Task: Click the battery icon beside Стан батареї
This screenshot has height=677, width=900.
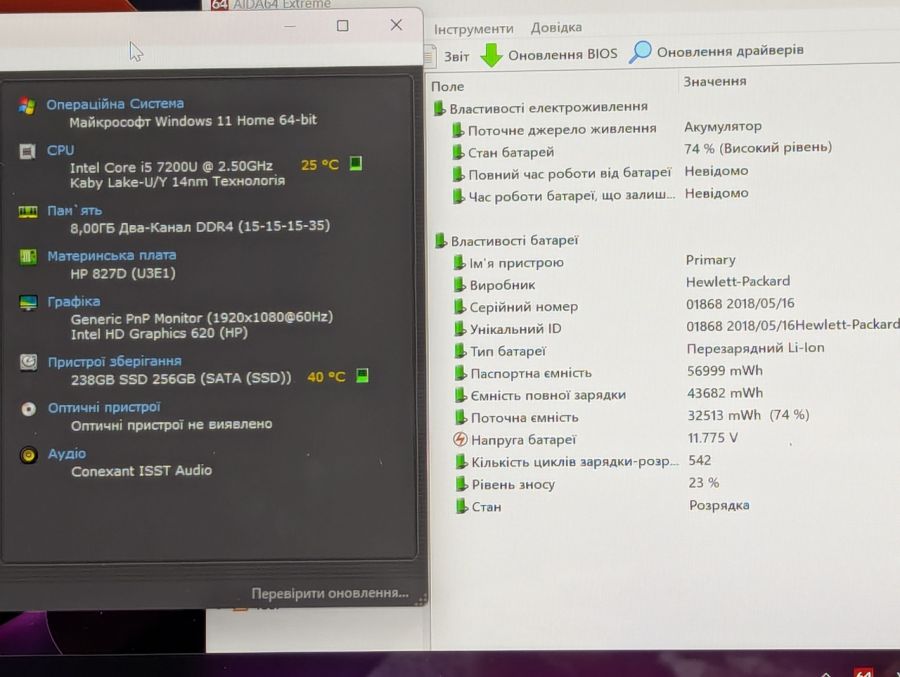Action: click(x=457, y=152)
